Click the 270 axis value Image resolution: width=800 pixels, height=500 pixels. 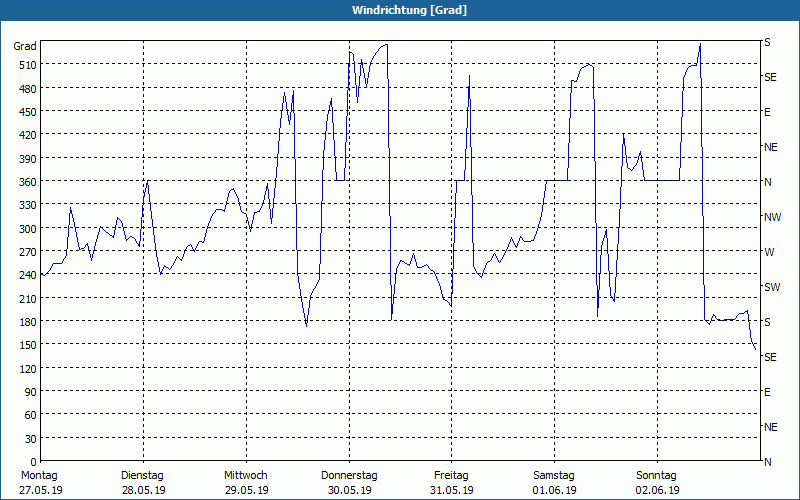click(x=29, y=252)
